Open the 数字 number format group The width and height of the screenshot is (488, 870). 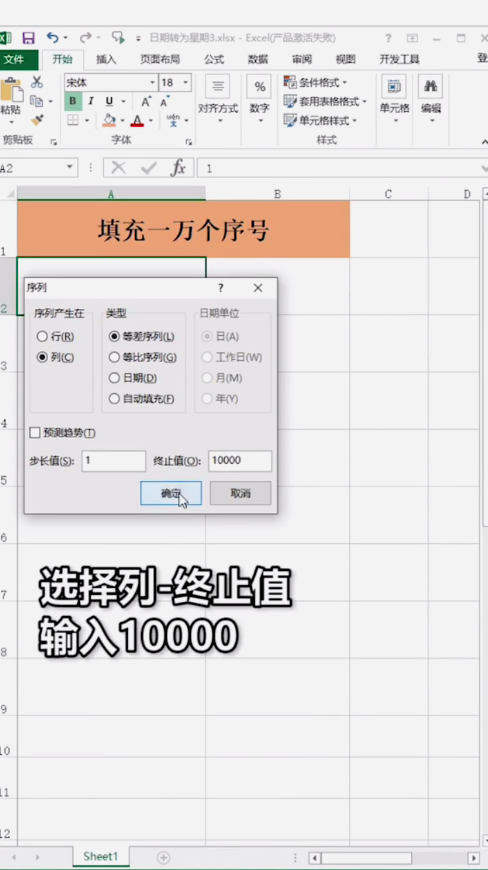pyautogui.click(x=259, y=99)
